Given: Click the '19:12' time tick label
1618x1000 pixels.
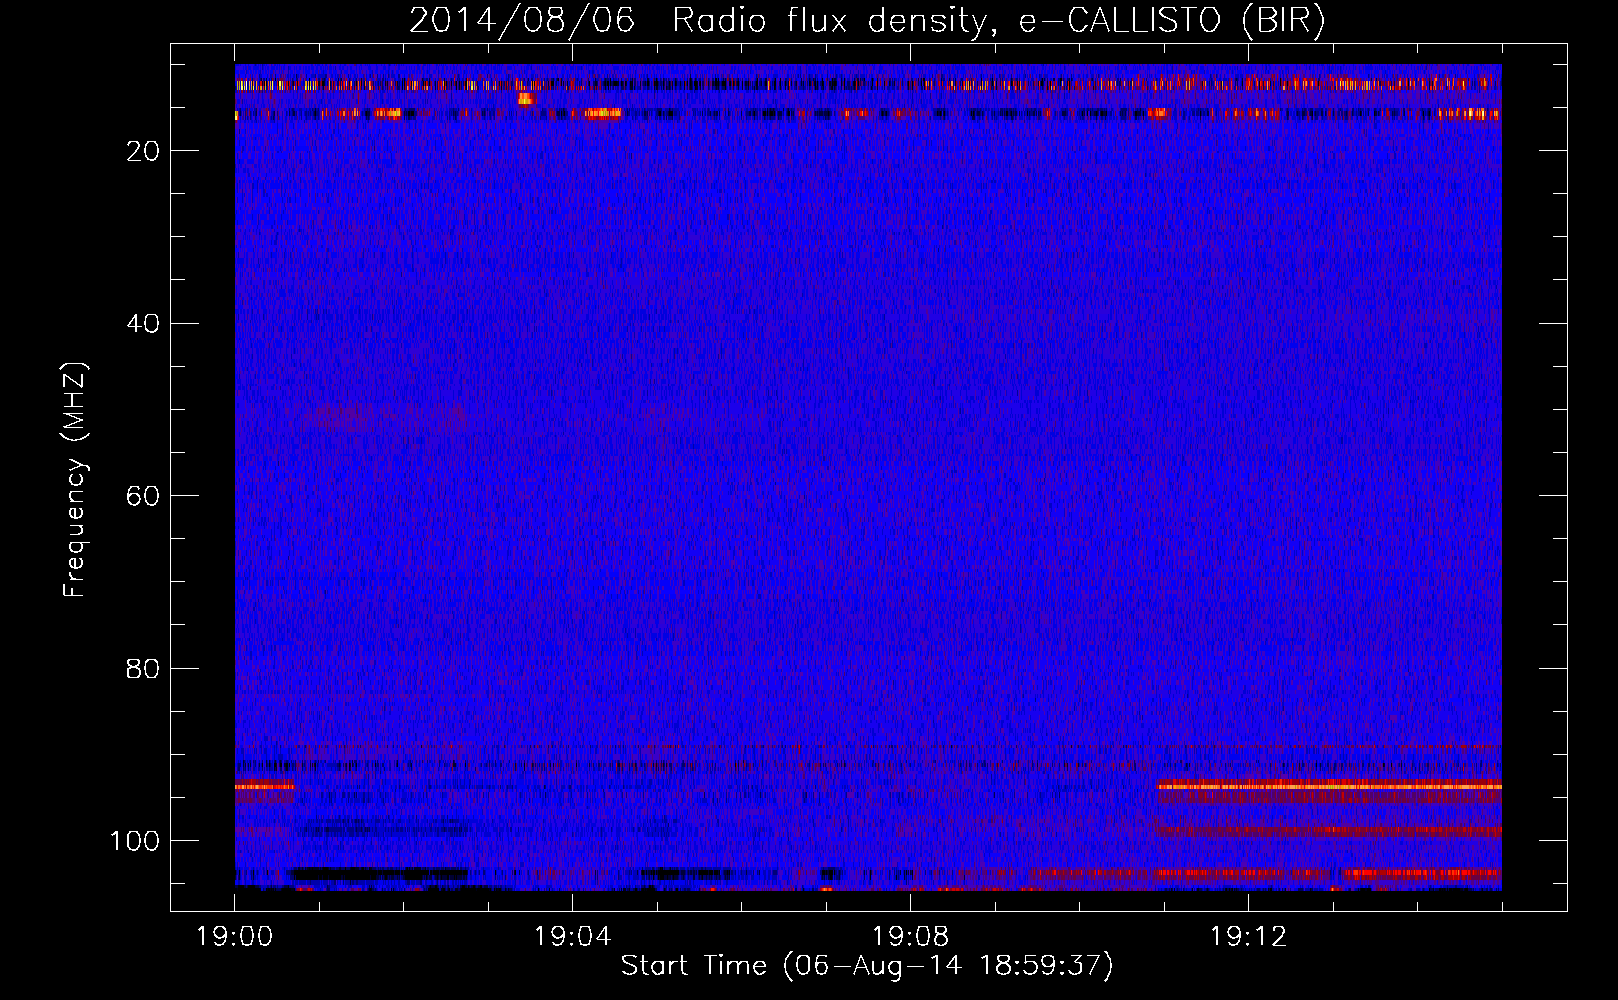Looking at the screenshot, I should 1249,937.
